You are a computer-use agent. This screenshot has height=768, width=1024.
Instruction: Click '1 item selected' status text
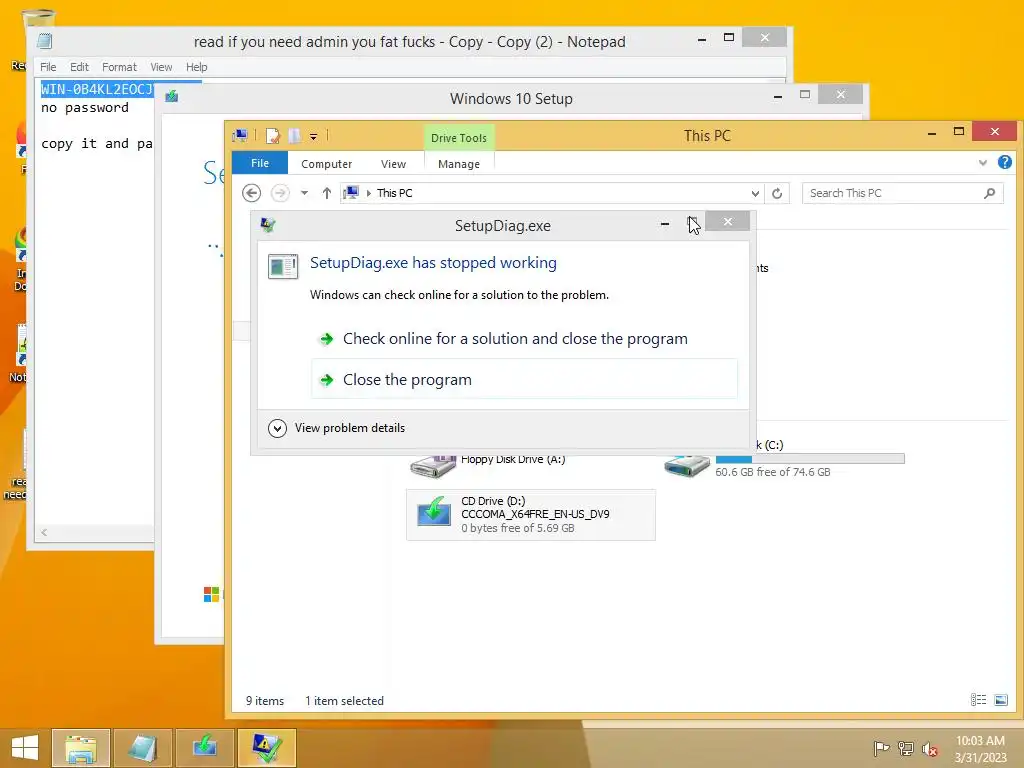(x=344, y=701)
